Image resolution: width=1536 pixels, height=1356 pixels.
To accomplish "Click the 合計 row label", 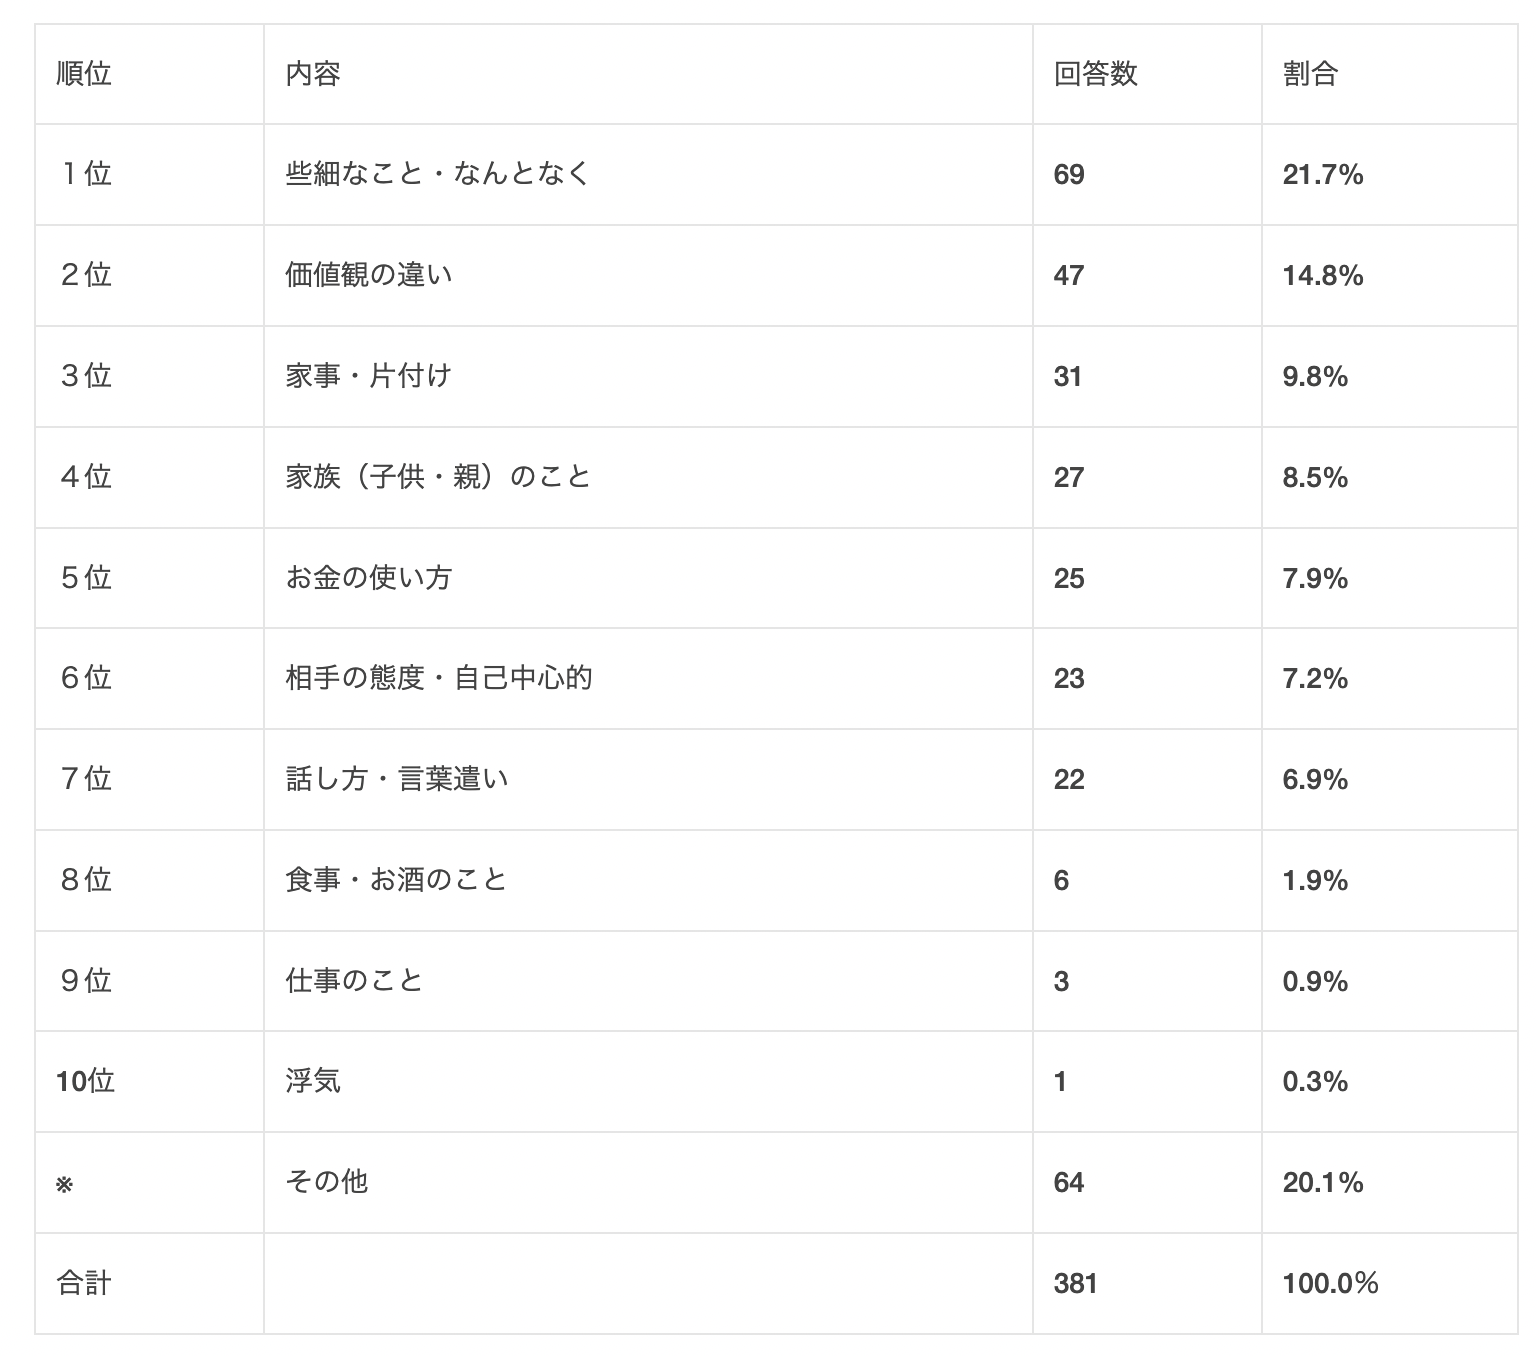I will pos(84,1283).
